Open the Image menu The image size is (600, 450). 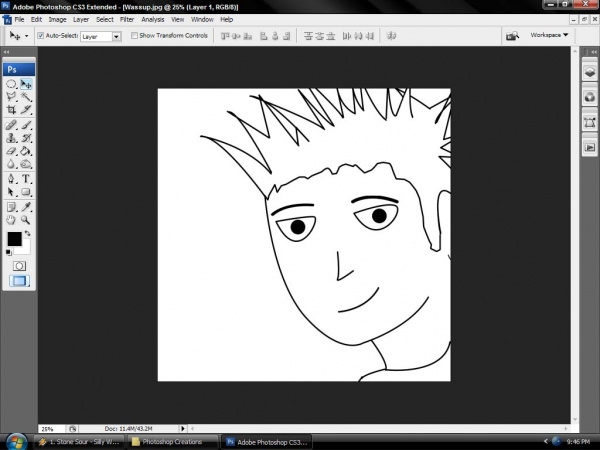57,20
